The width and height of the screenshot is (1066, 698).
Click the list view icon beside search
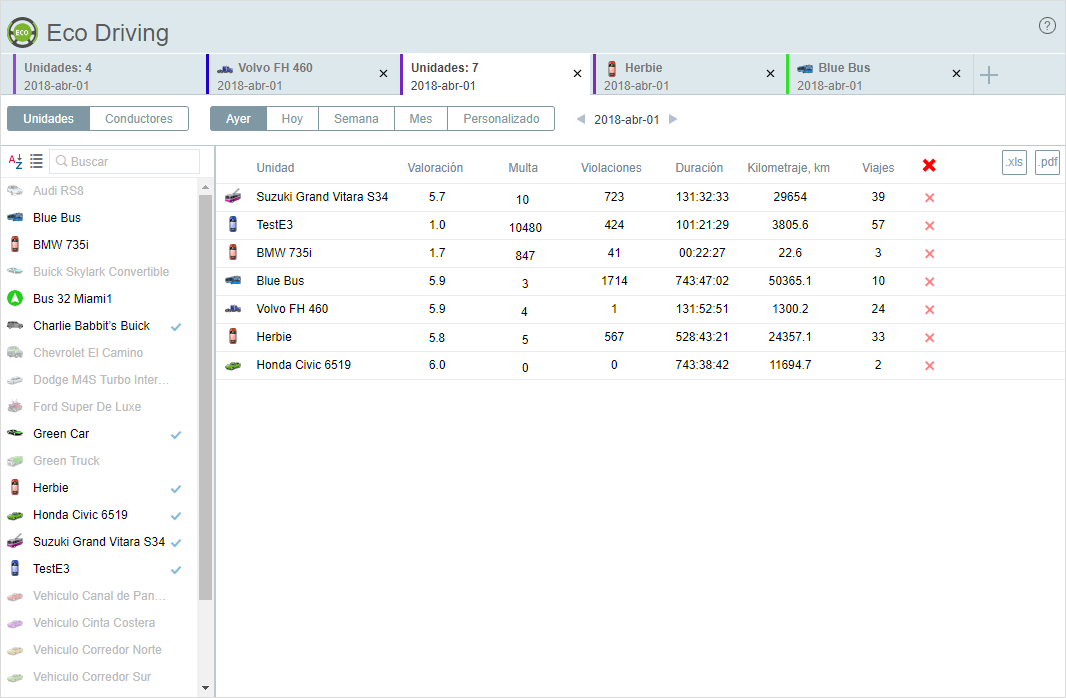(36, 161)
